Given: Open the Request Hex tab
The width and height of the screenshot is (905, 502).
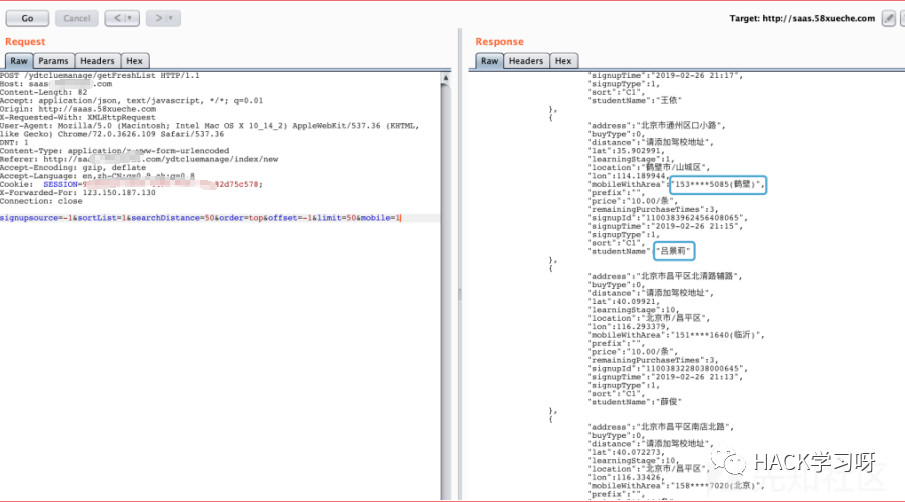Looking at the screenshot, I should 134,61.
